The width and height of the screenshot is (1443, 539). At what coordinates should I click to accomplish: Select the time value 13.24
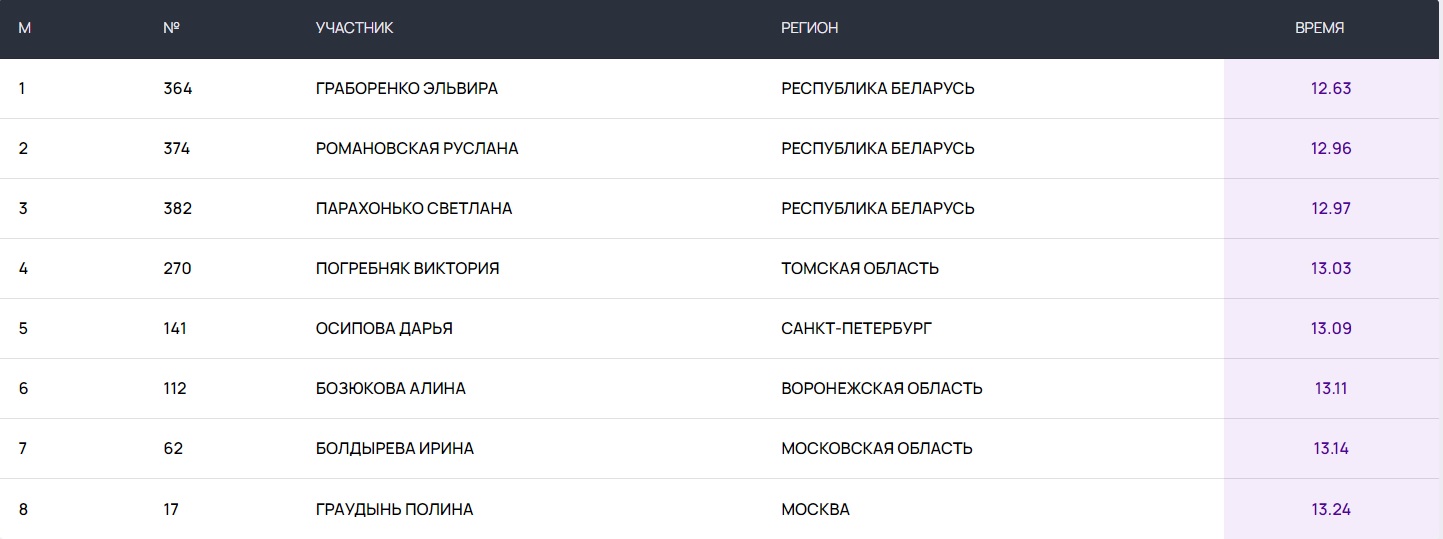[x=1330, y=509]
